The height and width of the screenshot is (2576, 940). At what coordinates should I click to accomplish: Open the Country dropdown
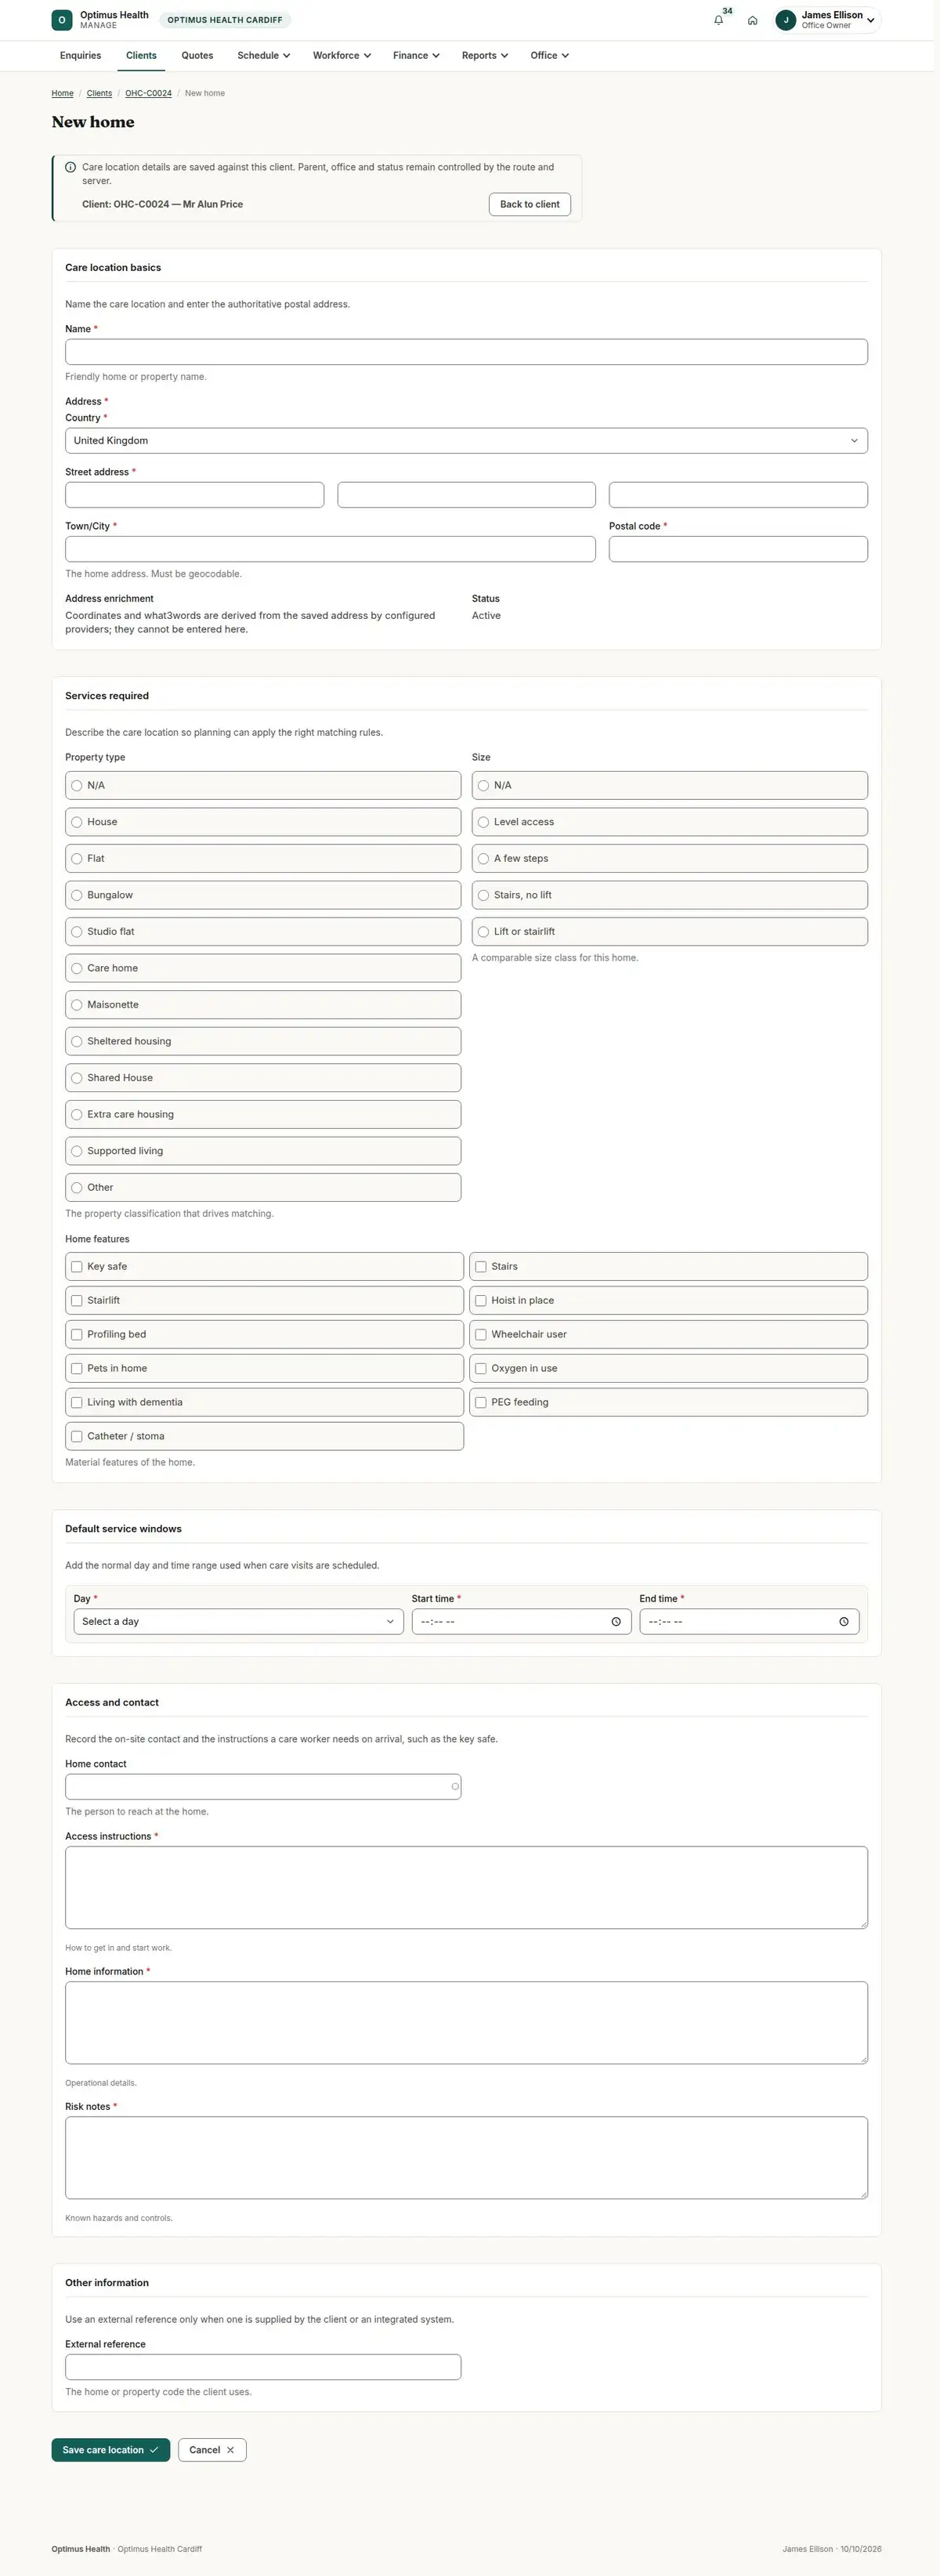click(466, 441)
